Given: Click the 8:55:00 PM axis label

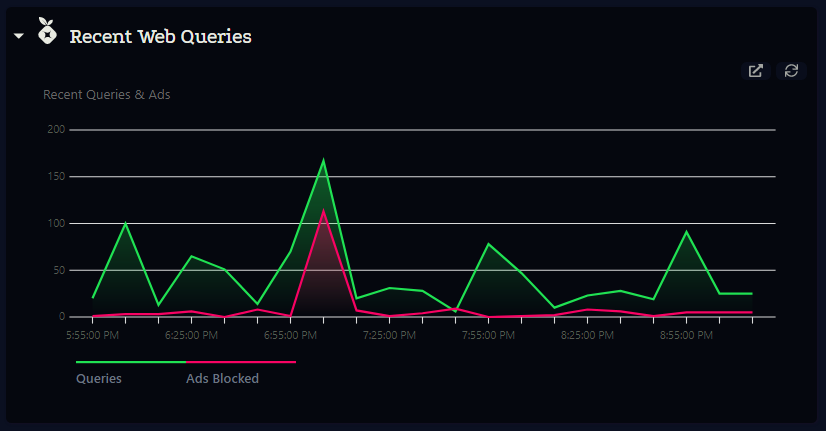Looking at the screenshot, I should click(686, 336).
